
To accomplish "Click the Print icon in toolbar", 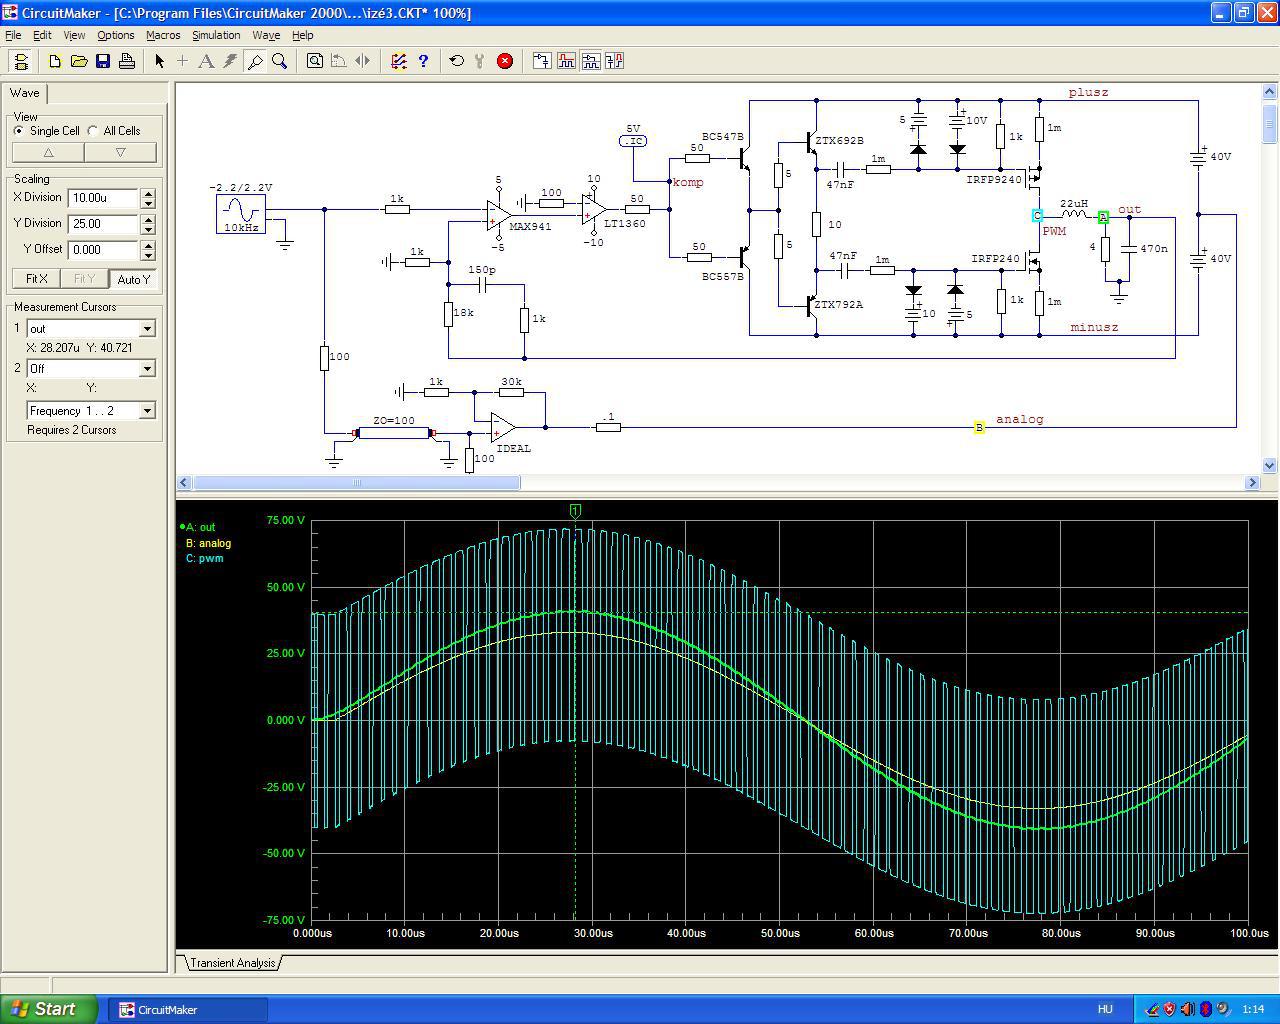I will point(127,61).
